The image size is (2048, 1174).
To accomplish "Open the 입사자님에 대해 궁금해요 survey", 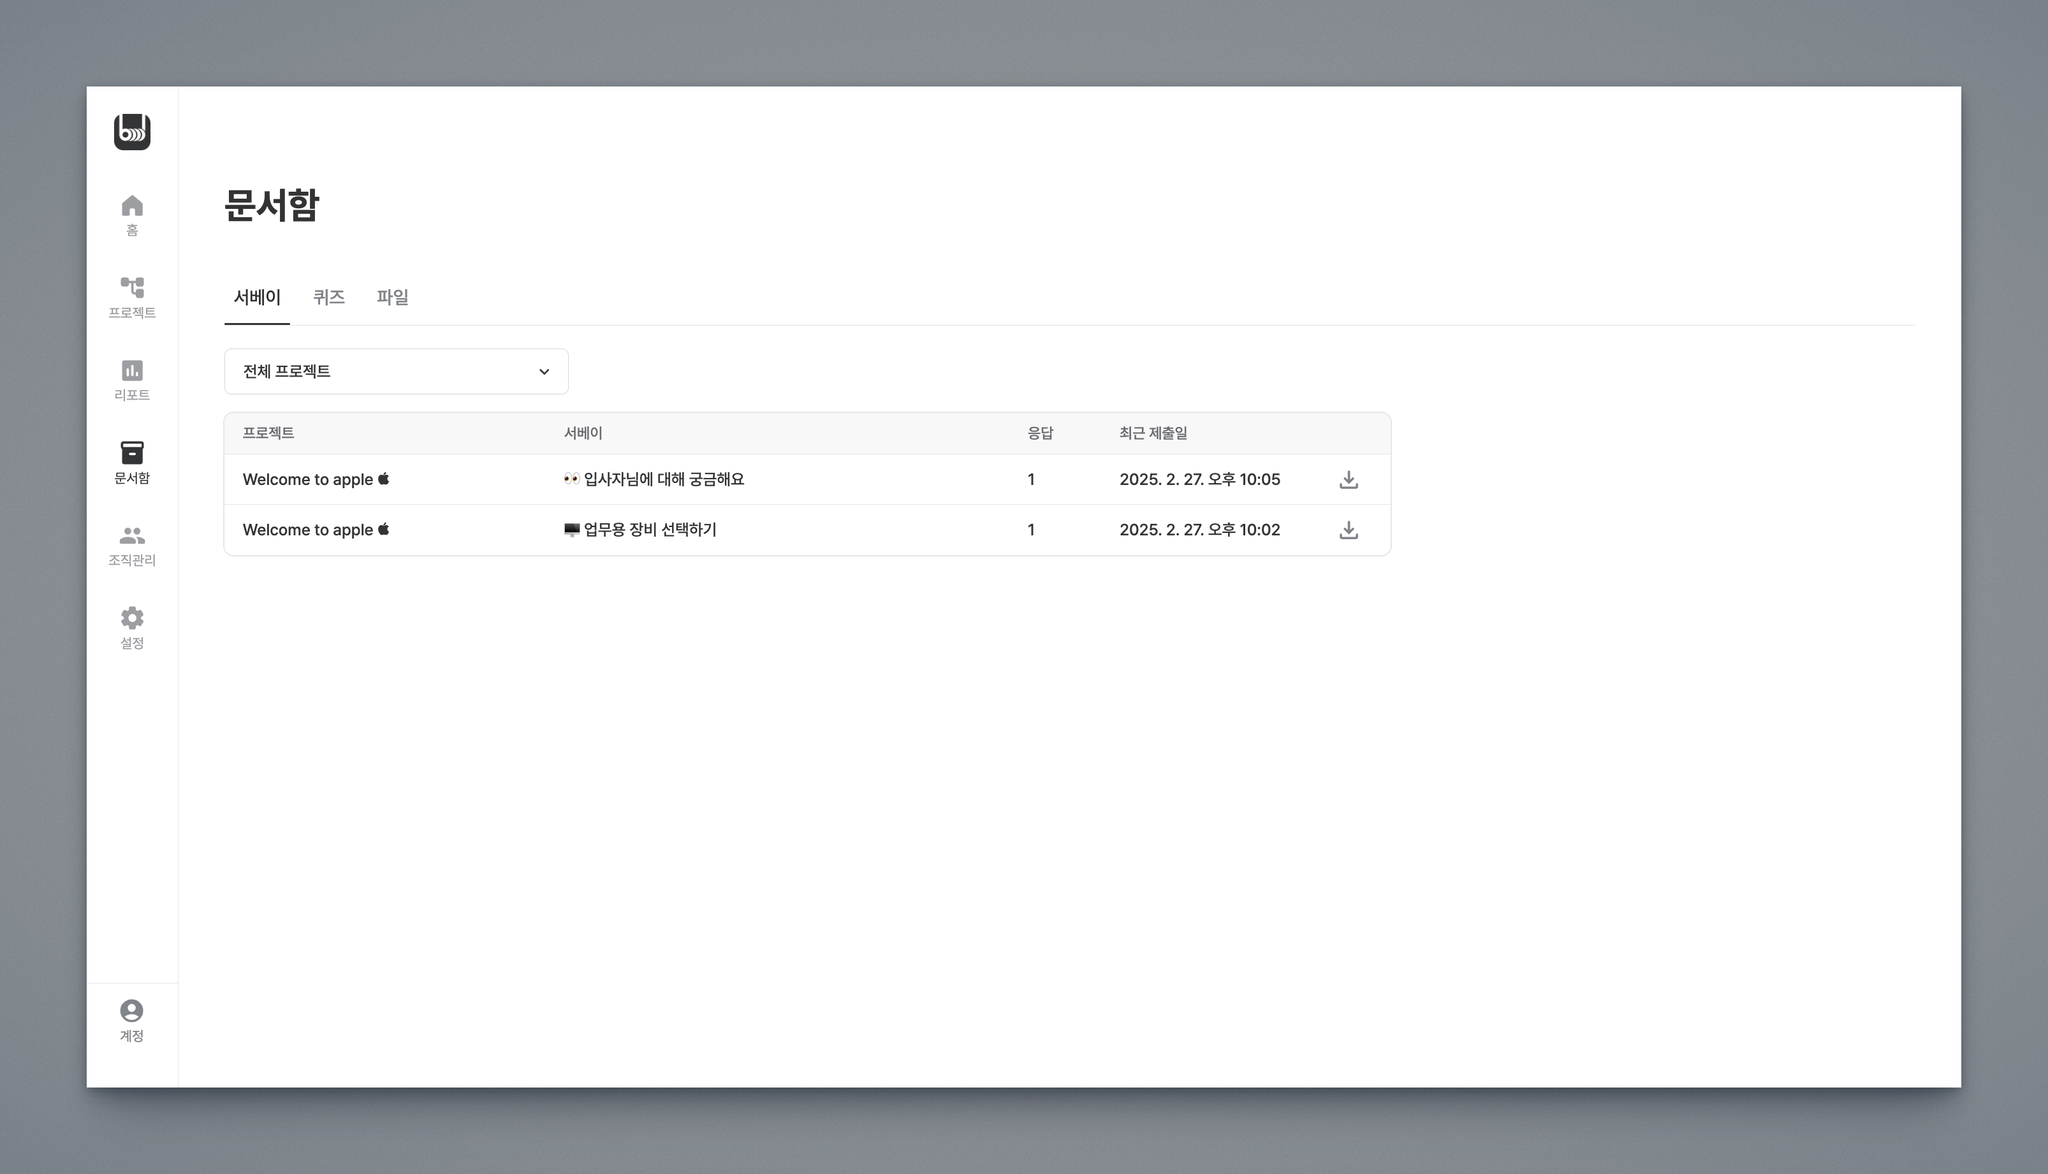I will point(654,480).
